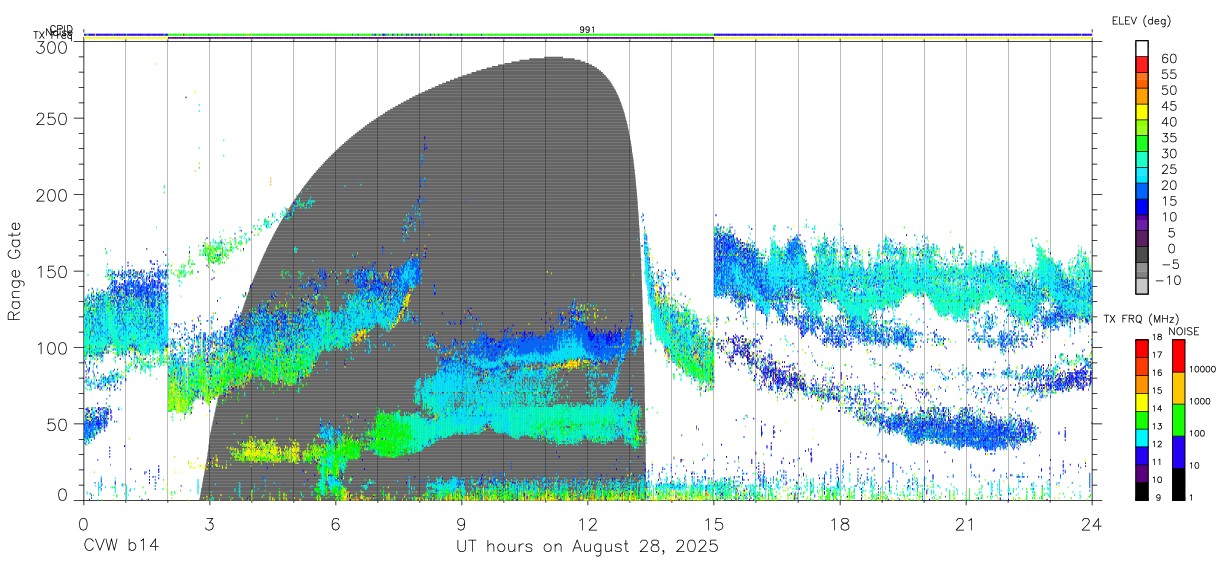Click the red swatch in TX FRQ legend
Image resolution: width=1228 pixels, height=567 pixels.
click(x=1142, y=349)
